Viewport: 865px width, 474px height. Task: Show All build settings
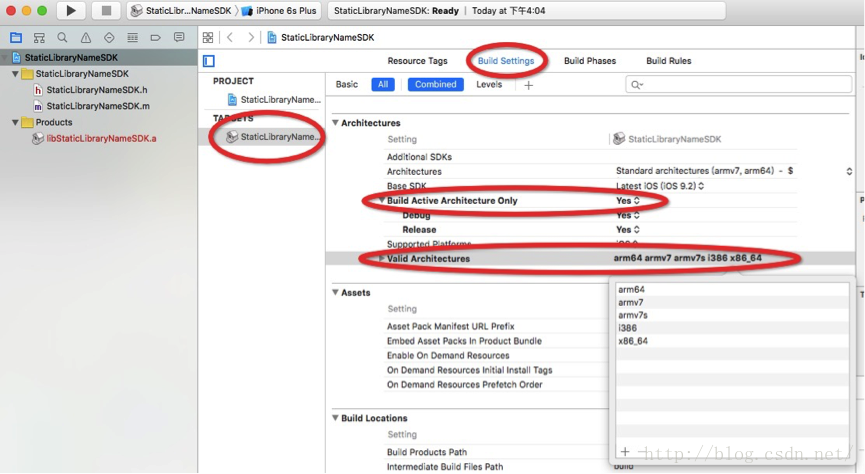383,84
